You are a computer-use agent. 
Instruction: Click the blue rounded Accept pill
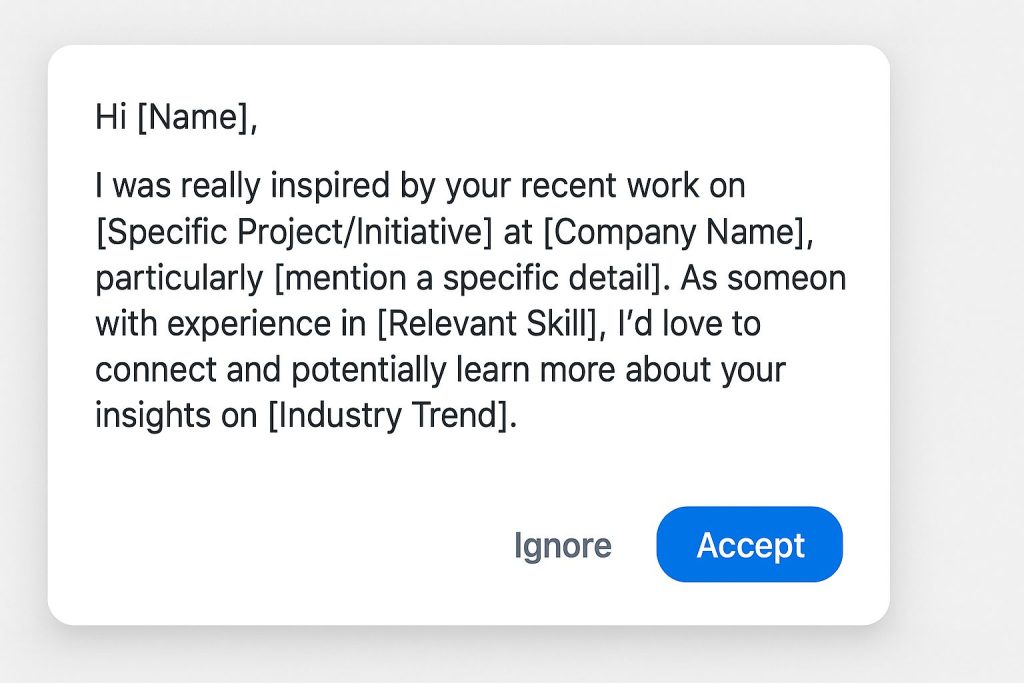click(x=749, y=545)
